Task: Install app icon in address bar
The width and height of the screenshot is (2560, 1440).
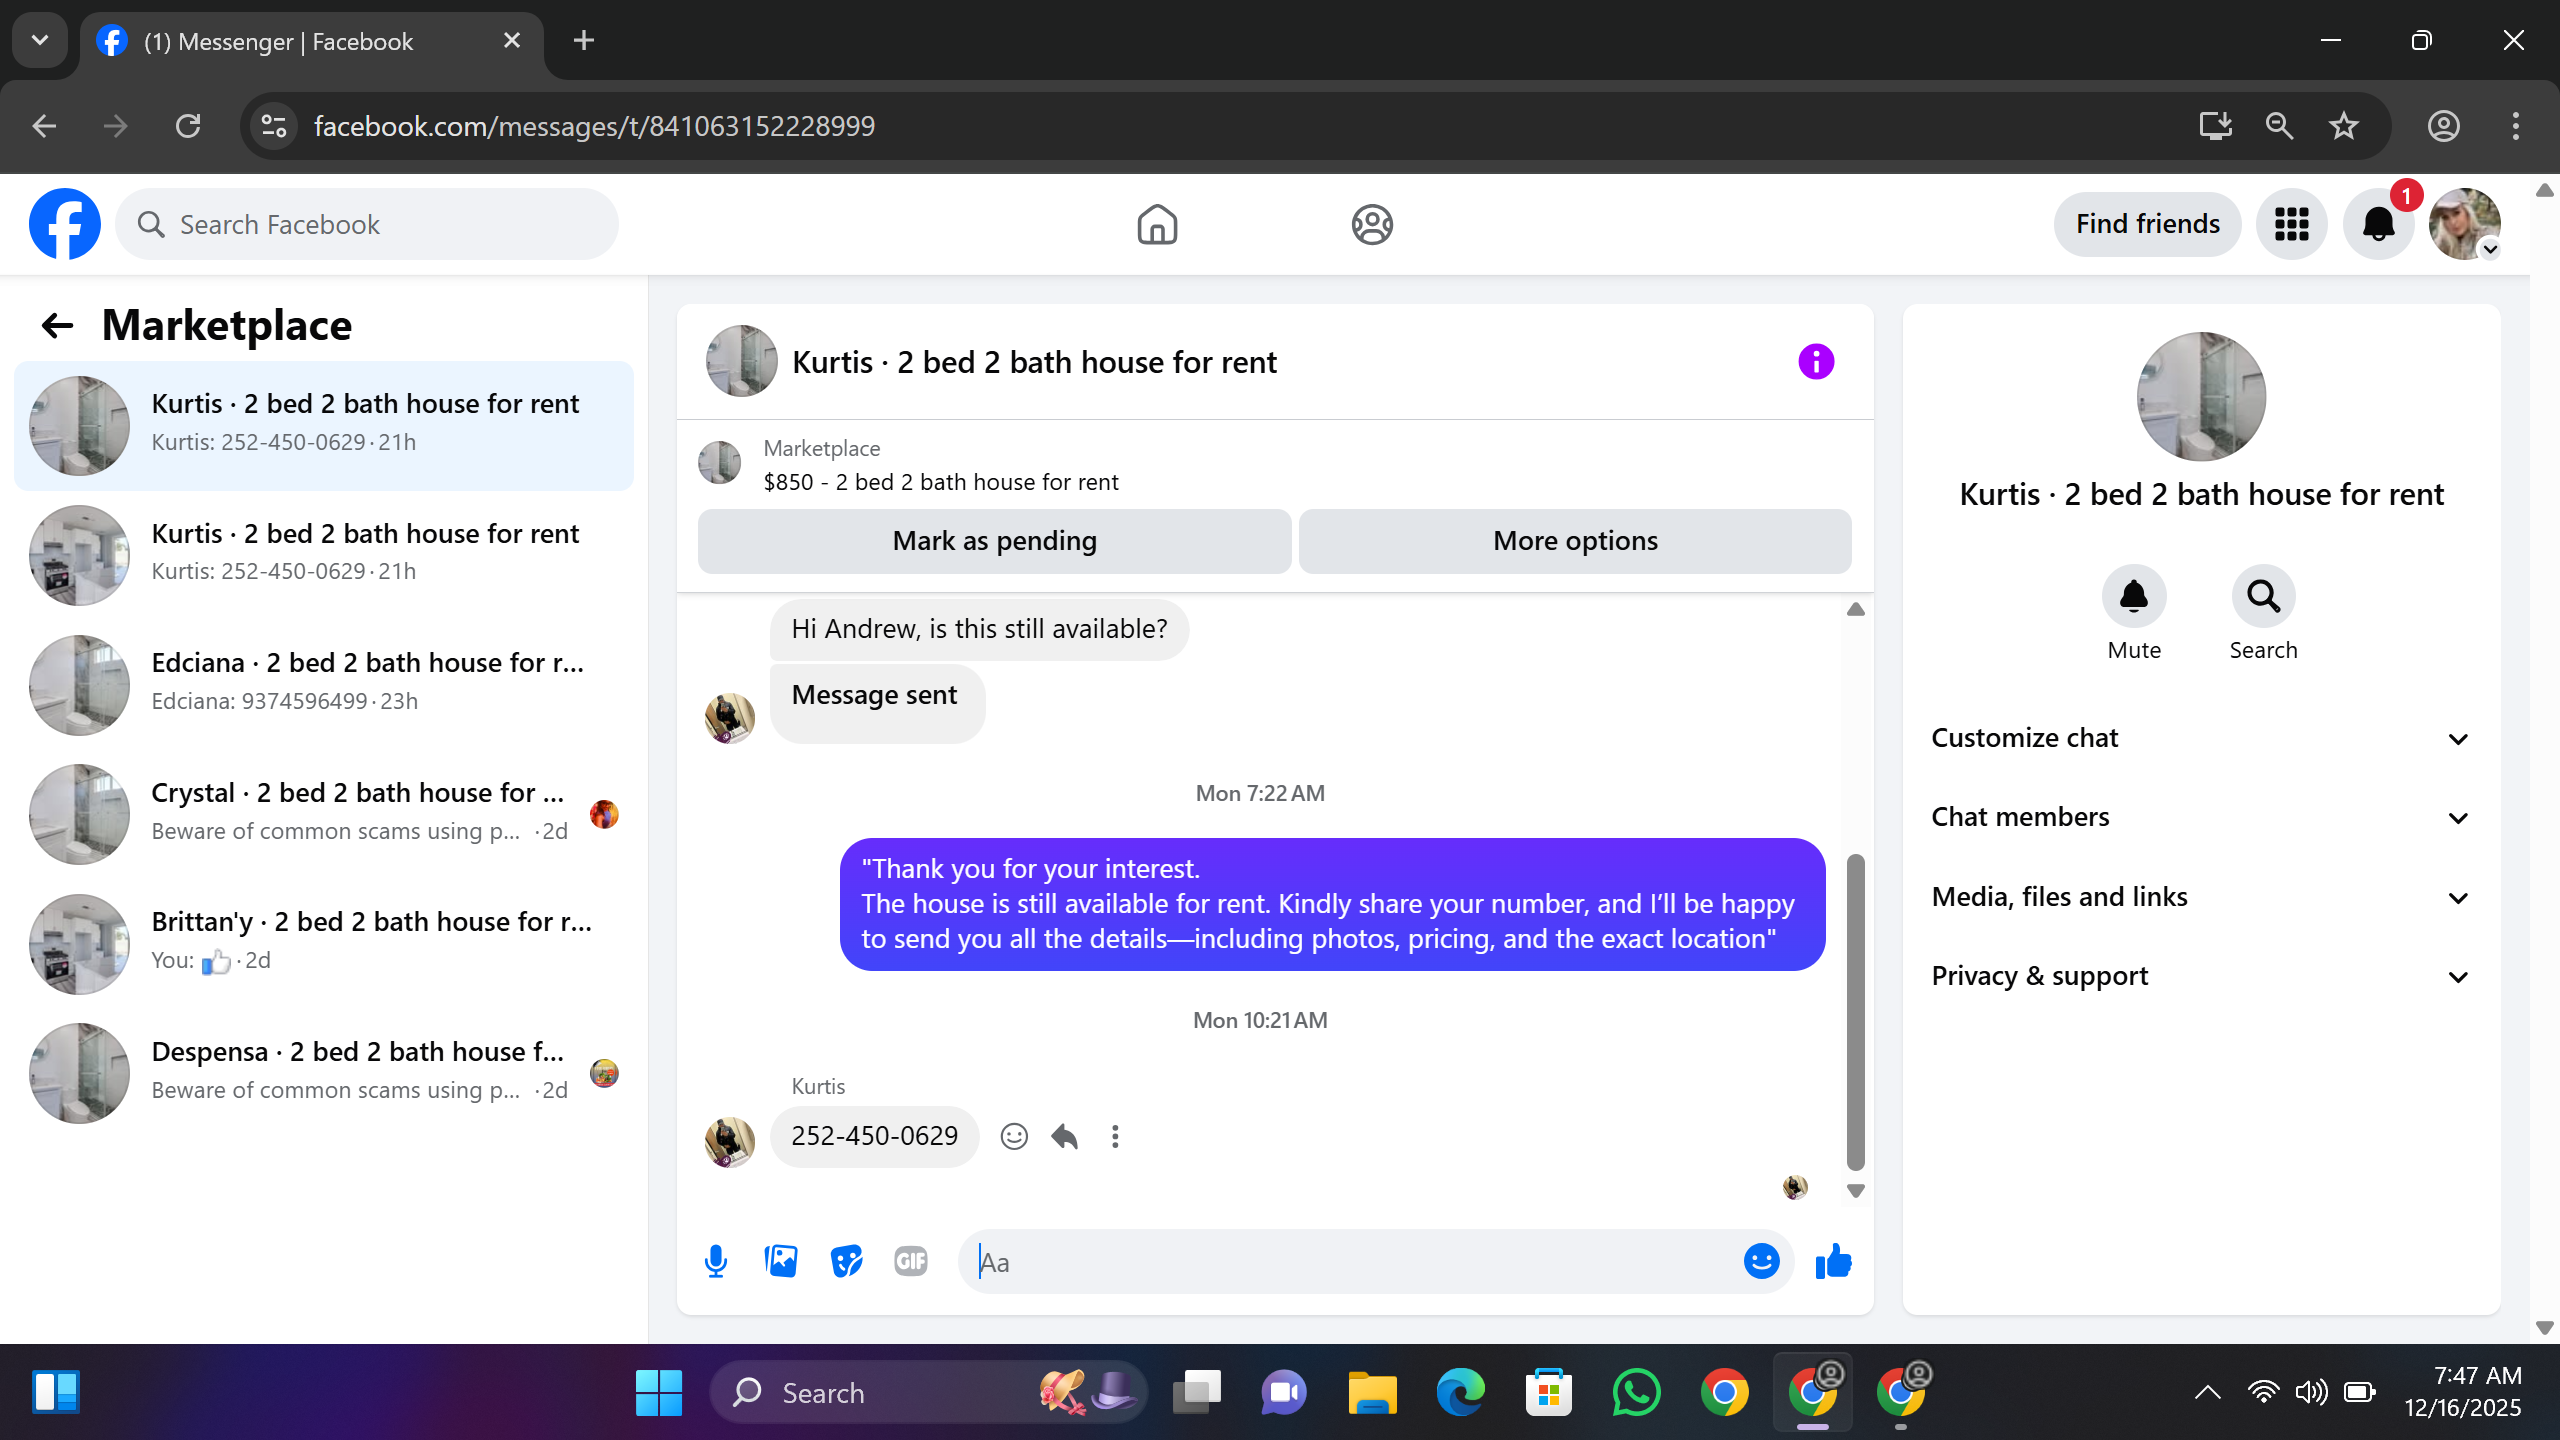Action: point(2215,126)
